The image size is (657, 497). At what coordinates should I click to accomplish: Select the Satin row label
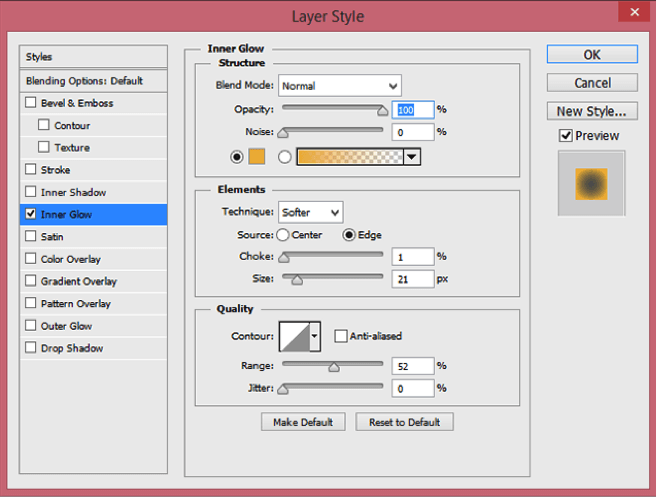click(52, 237)
